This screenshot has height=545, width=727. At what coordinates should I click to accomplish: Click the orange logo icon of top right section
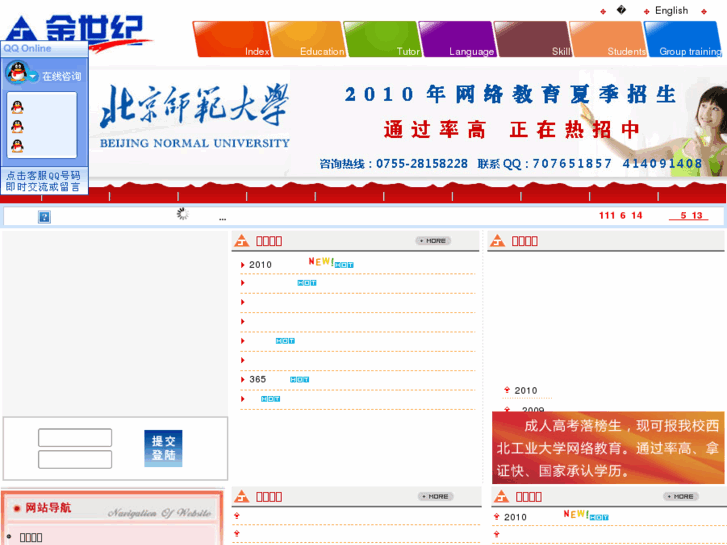(497, 241)
